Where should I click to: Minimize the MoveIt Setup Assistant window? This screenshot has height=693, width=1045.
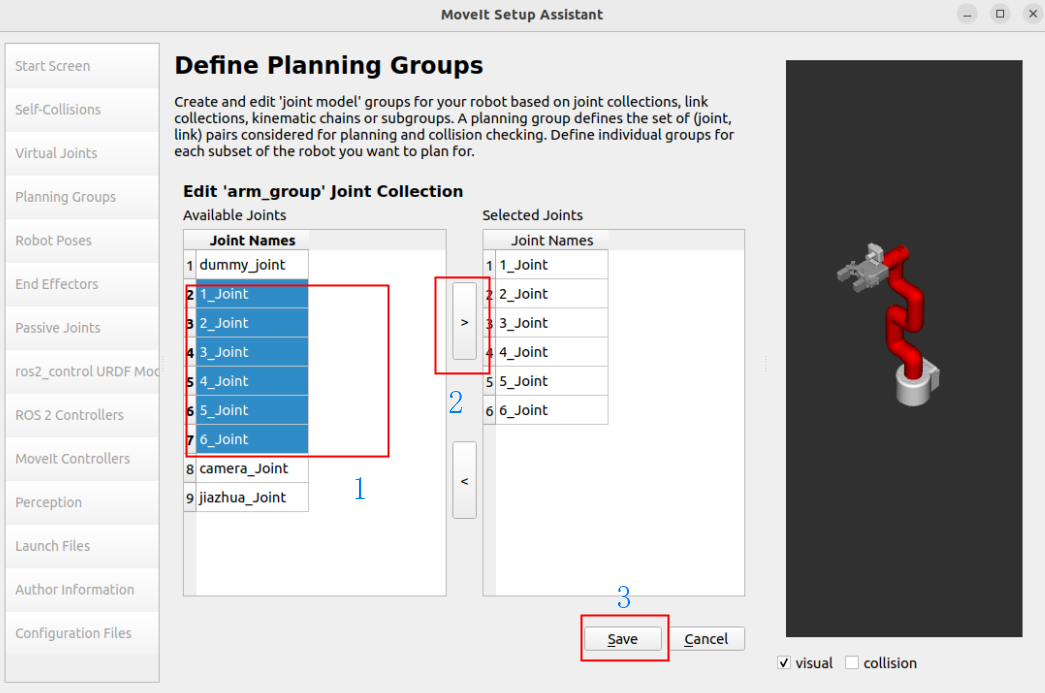(x=967, y=14)
